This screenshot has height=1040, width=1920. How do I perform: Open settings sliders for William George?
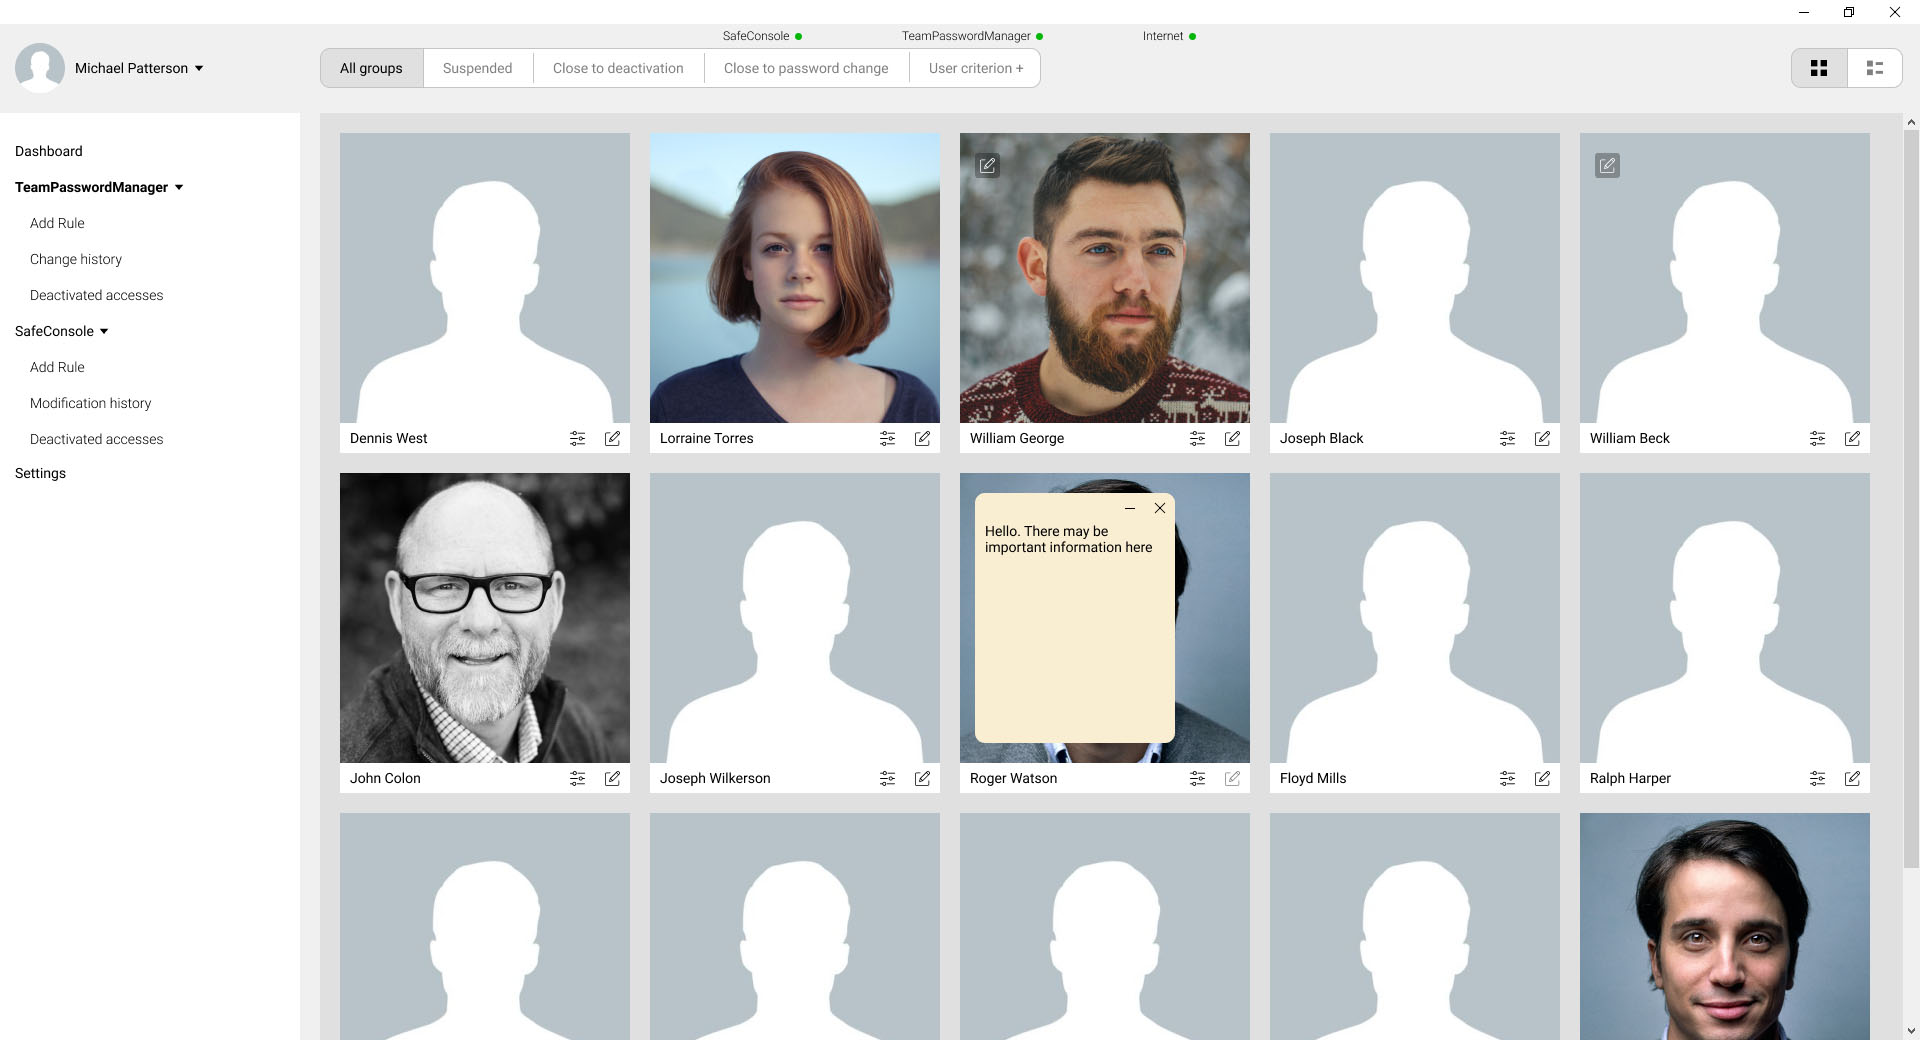[x=1197, y=438]
